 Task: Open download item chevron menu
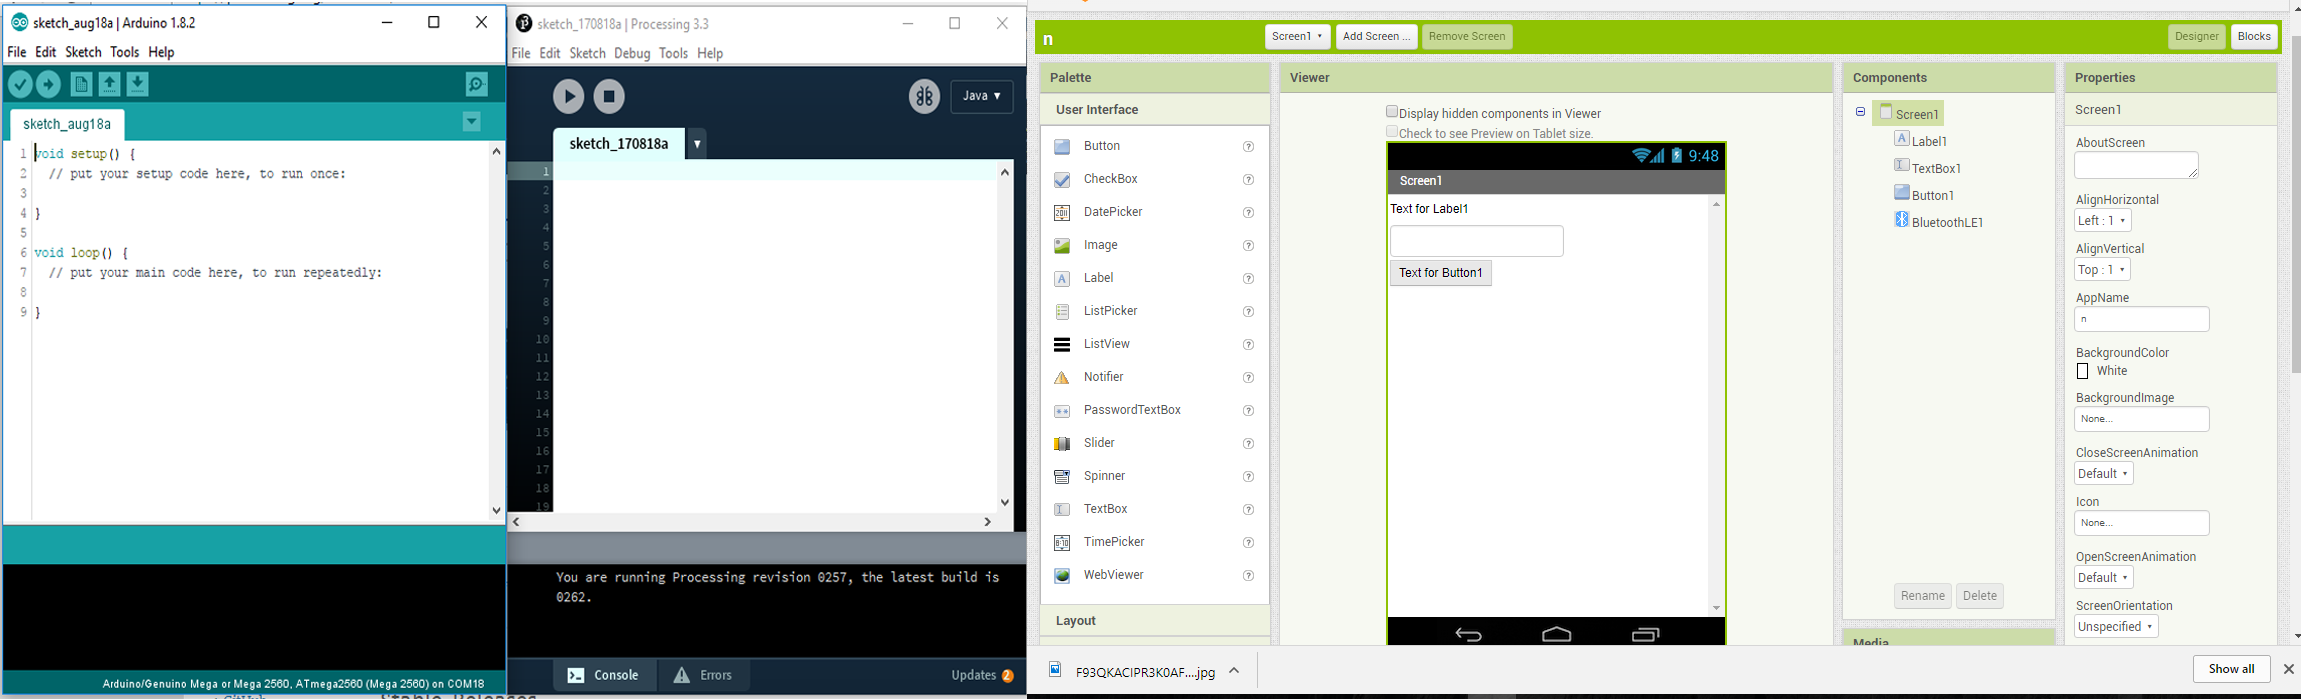pyautogui.click(x=1234, y=671)
